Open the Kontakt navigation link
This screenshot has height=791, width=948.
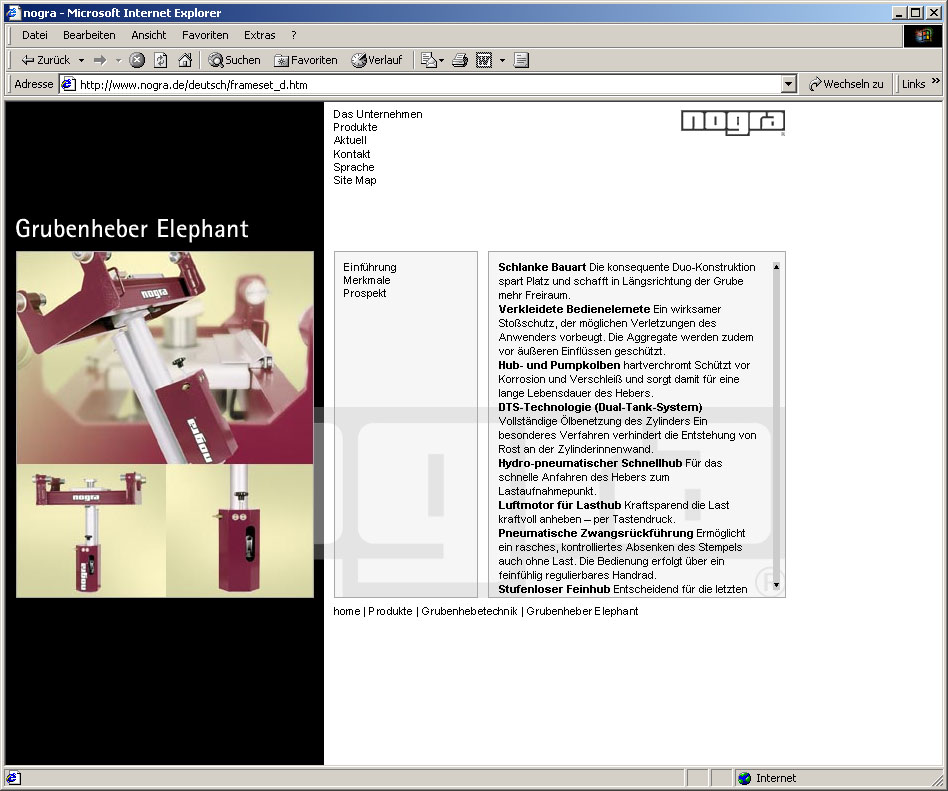click(351, 154)
